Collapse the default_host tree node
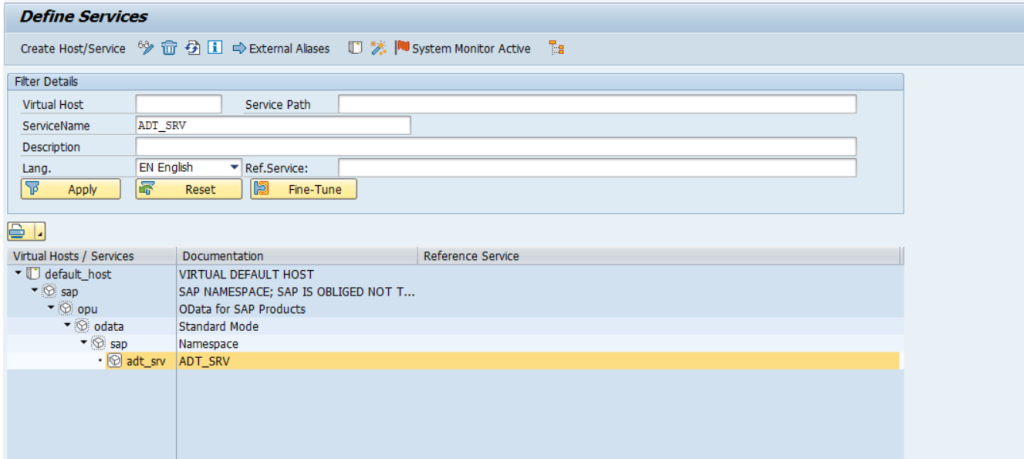This screenshot has width=1024, height=459. tap(18, 274)
